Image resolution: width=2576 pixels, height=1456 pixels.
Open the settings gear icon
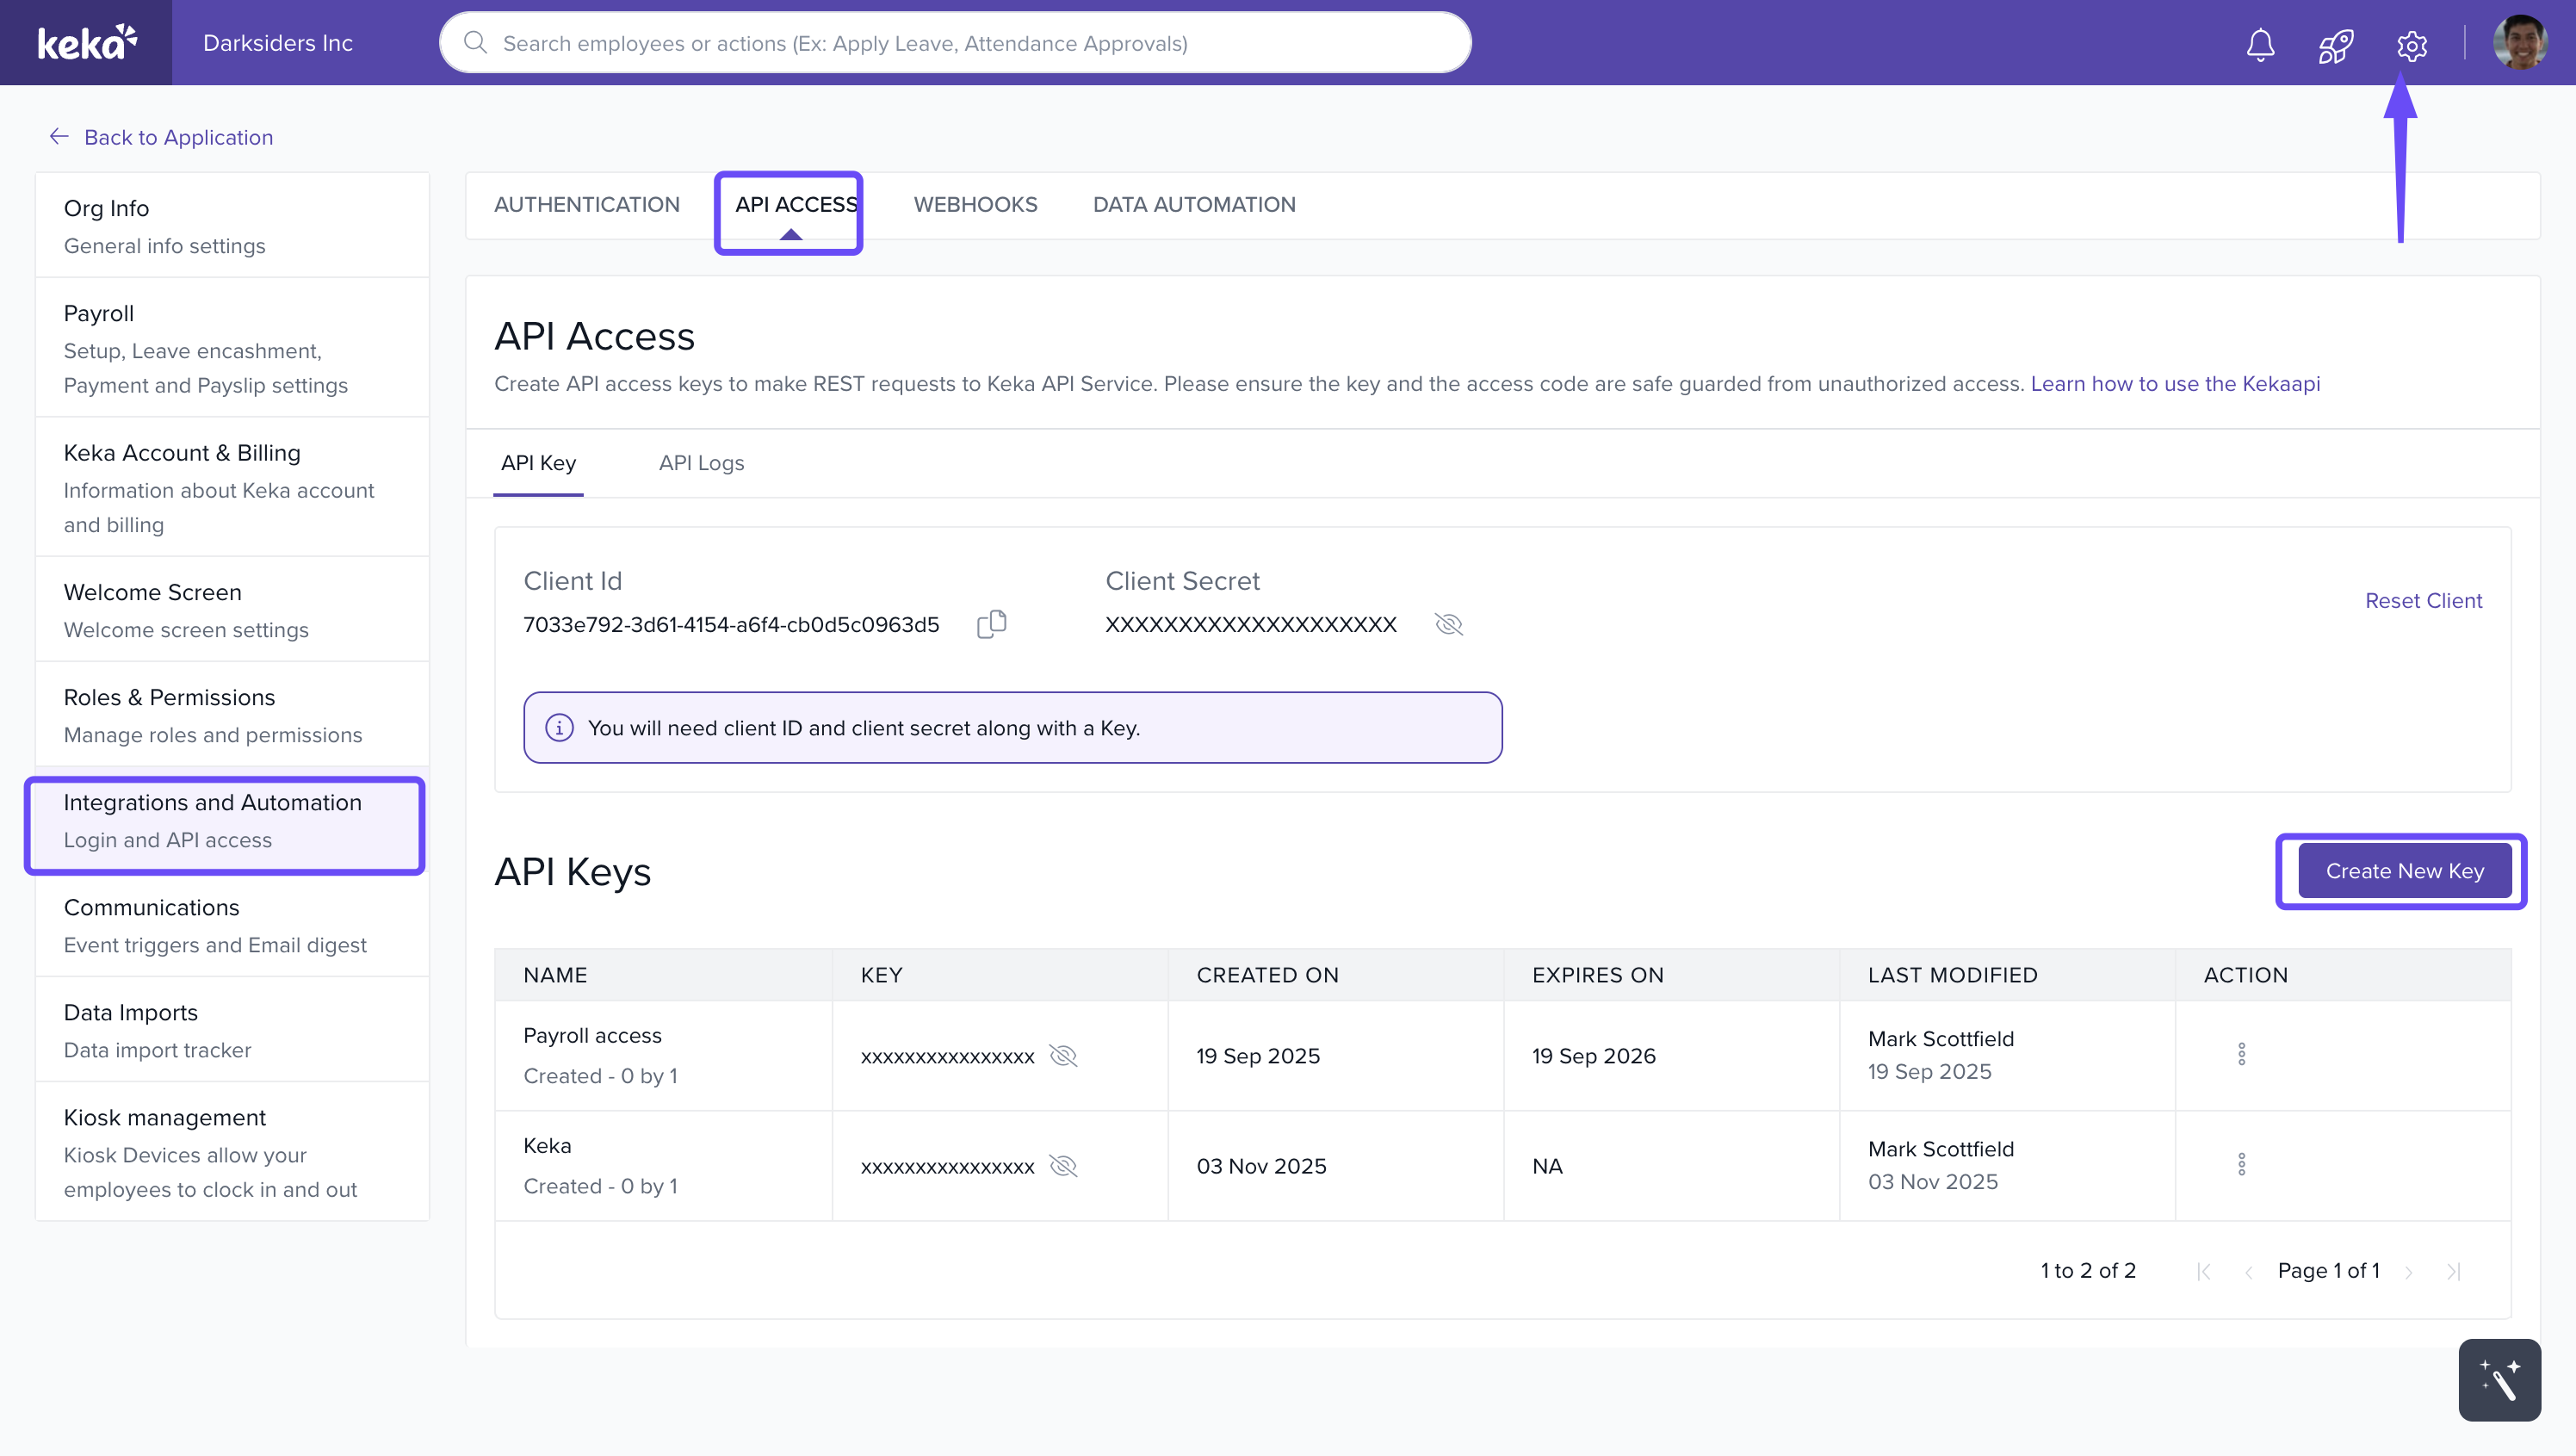click(x=2411, y=45)
